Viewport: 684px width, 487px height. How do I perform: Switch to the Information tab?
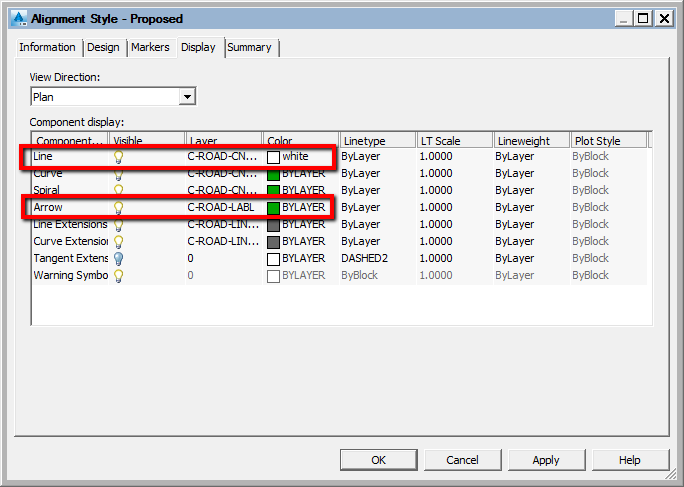47,47
